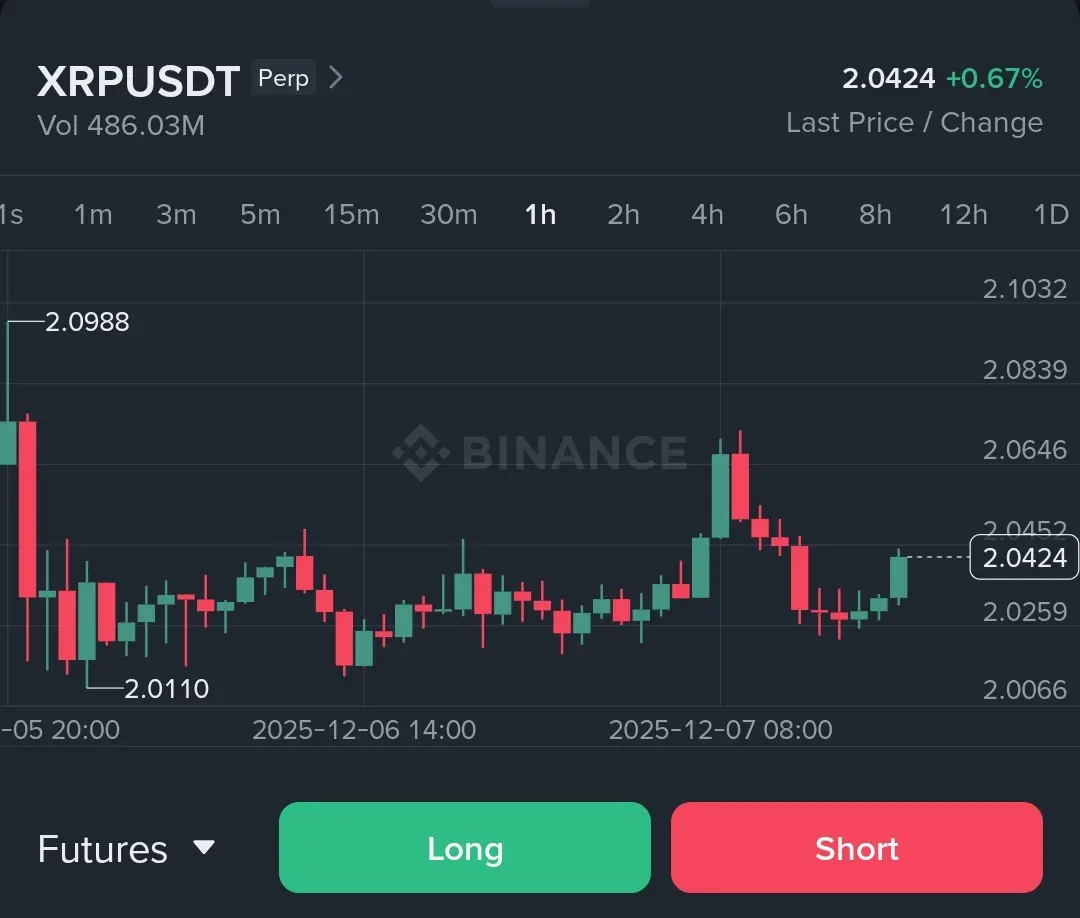Click the Short button
This screenshot has height=918, width=1080.
pos(857,848)
